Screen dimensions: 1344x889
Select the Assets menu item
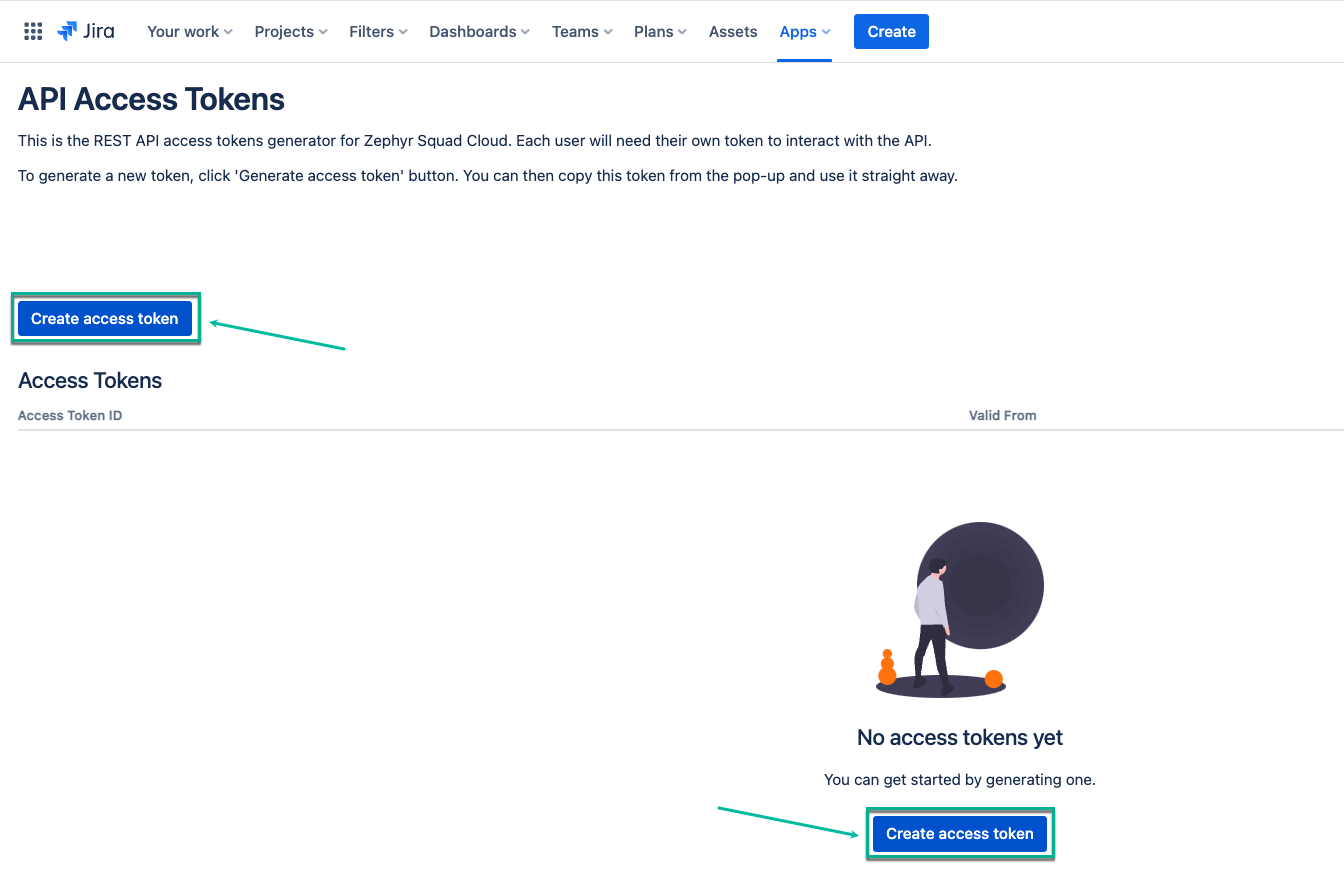732,31
